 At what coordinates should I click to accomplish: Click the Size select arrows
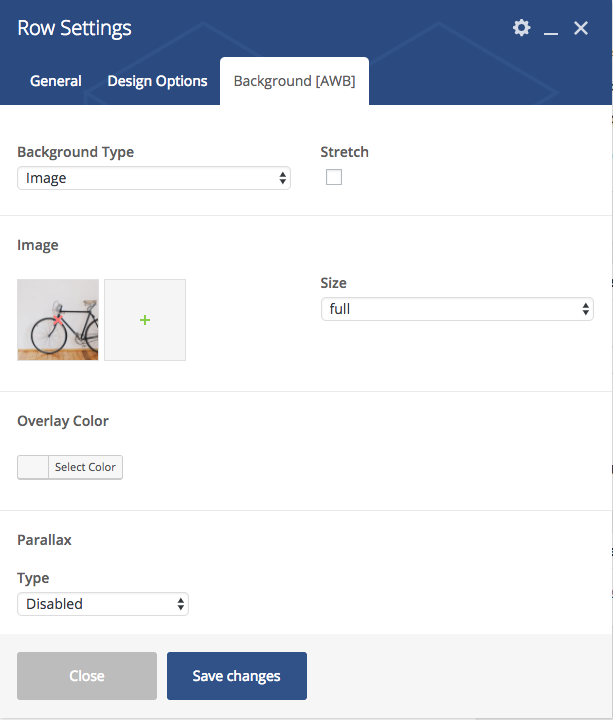(585, 309)
